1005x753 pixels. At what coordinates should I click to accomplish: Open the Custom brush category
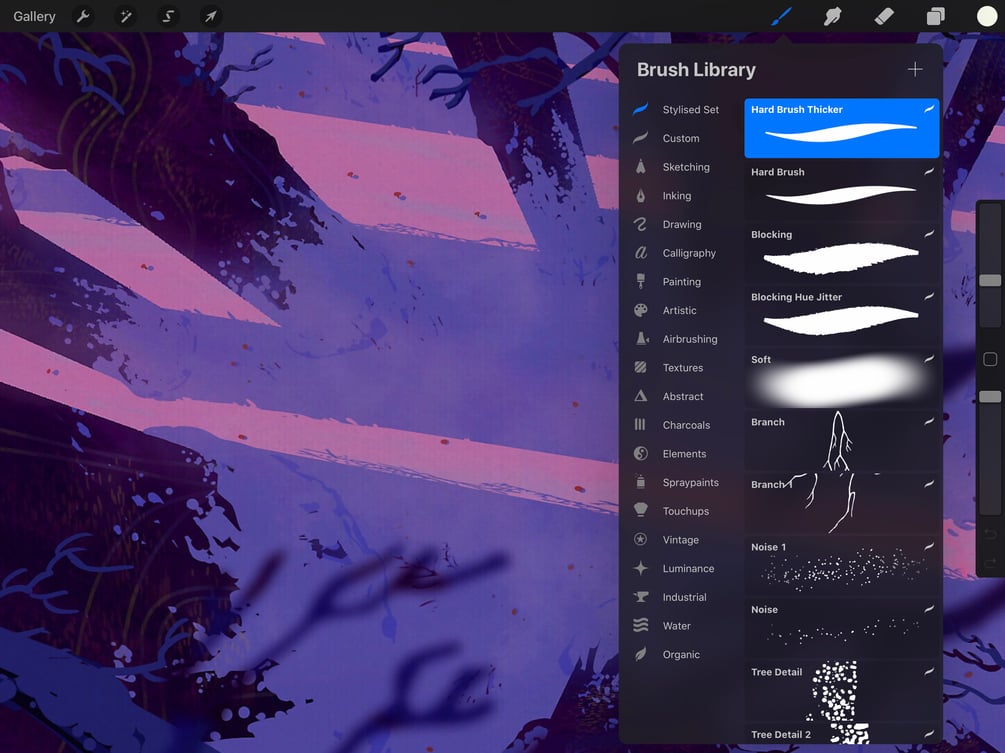click(679, 138)
